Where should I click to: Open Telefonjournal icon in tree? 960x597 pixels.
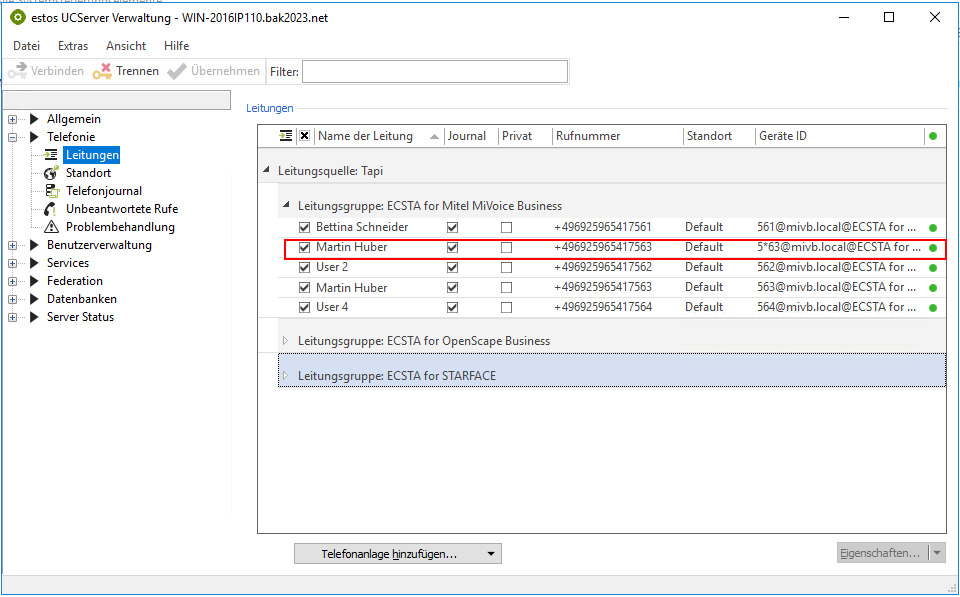(51, 191)
